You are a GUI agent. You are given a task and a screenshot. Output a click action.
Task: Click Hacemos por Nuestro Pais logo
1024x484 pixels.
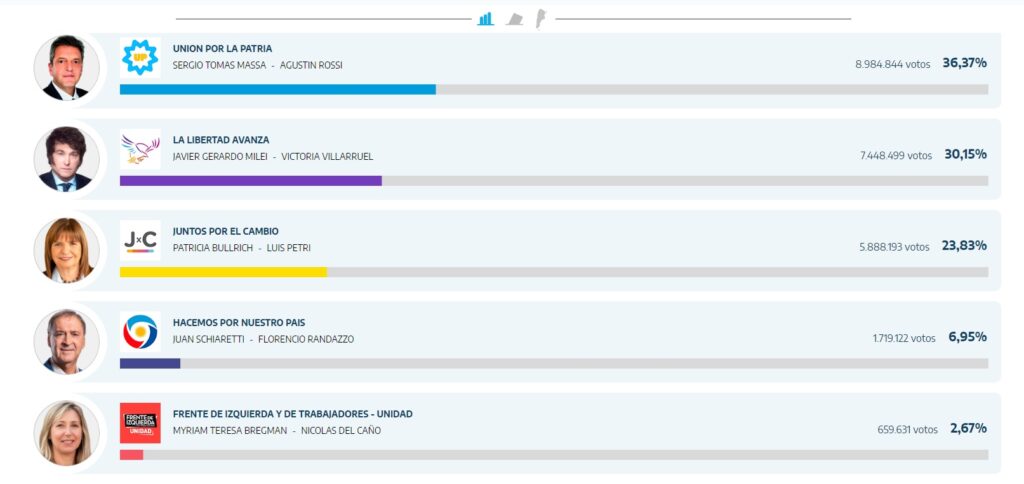[x=140, y=331]
